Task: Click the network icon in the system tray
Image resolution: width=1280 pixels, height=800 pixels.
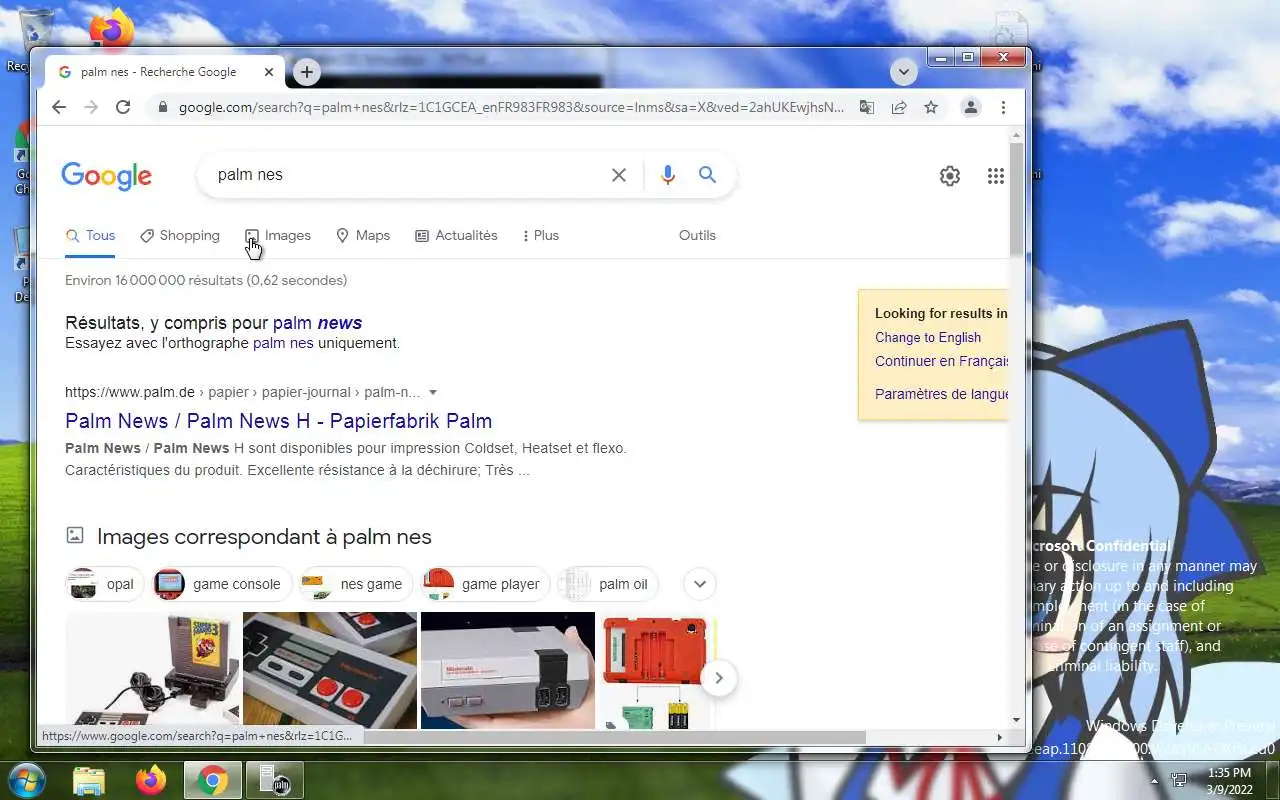Action: [x=1179, y=780]
